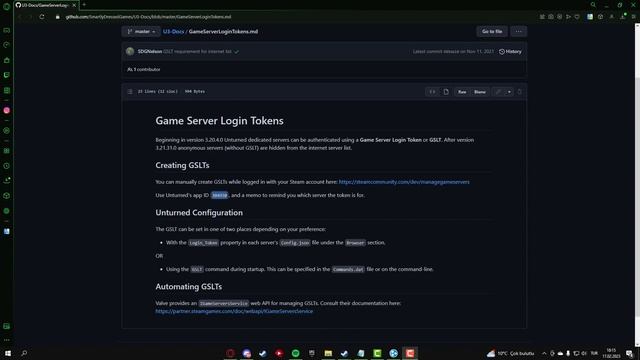Open sidebar three-dot setup menu
The width and height of the screenshot is (640, 360).
click(x=7, y=340)
